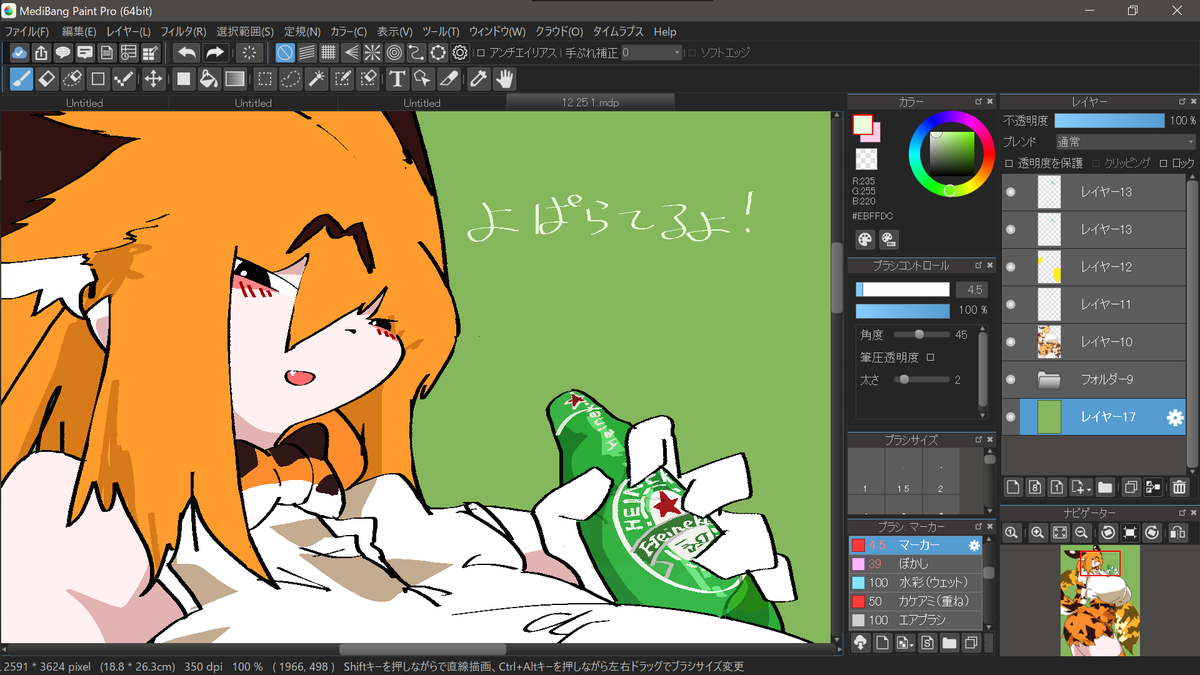Enable the アンチエイリアス checkbox
1200x675 pixels.
pyautogui.click(x=479, y=53)
